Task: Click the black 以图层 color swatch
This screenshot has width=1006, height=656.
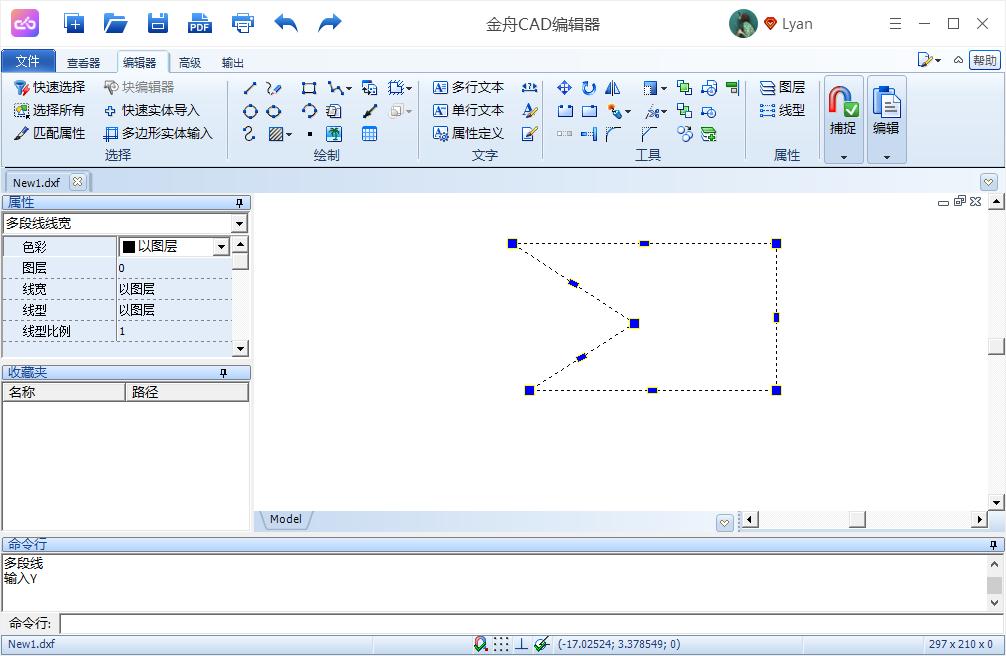Action: click(131, 246)
